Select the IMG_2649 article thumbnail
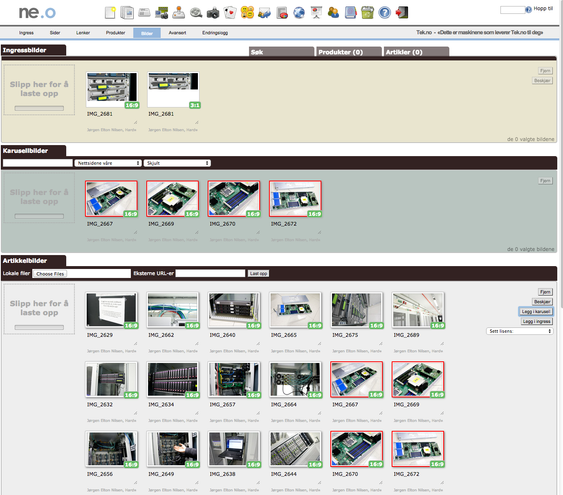The image size is (563, 495). (x=173, y=449)
